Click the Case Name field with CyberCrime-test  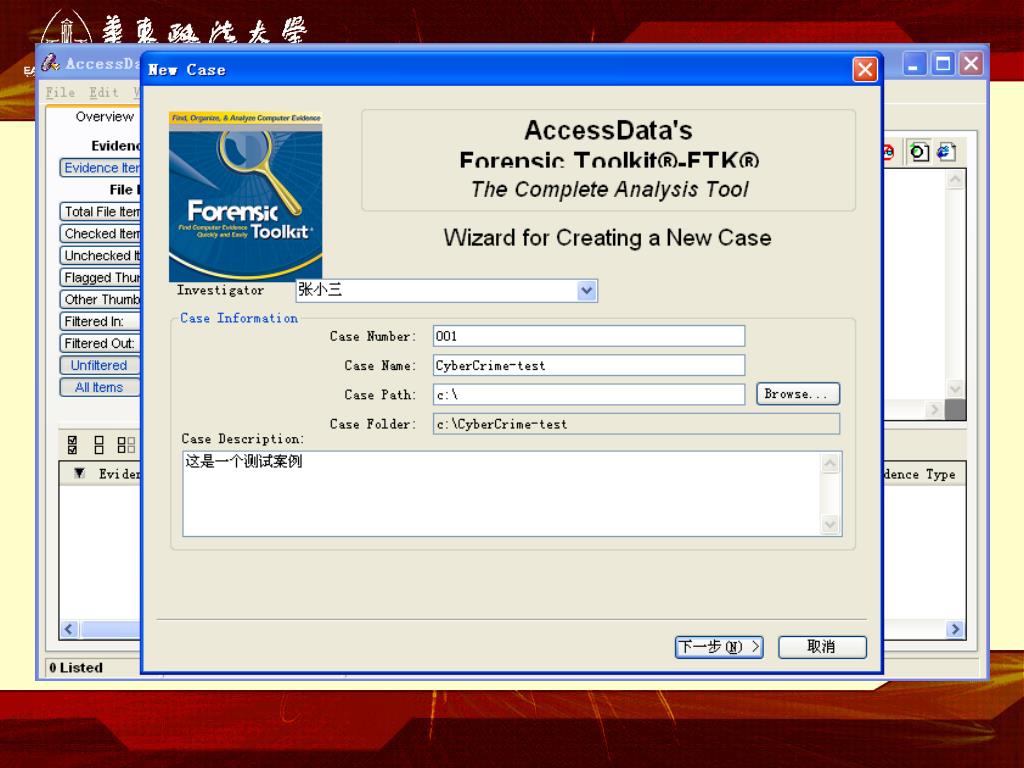pyautogui.click(x=588, y=366)
